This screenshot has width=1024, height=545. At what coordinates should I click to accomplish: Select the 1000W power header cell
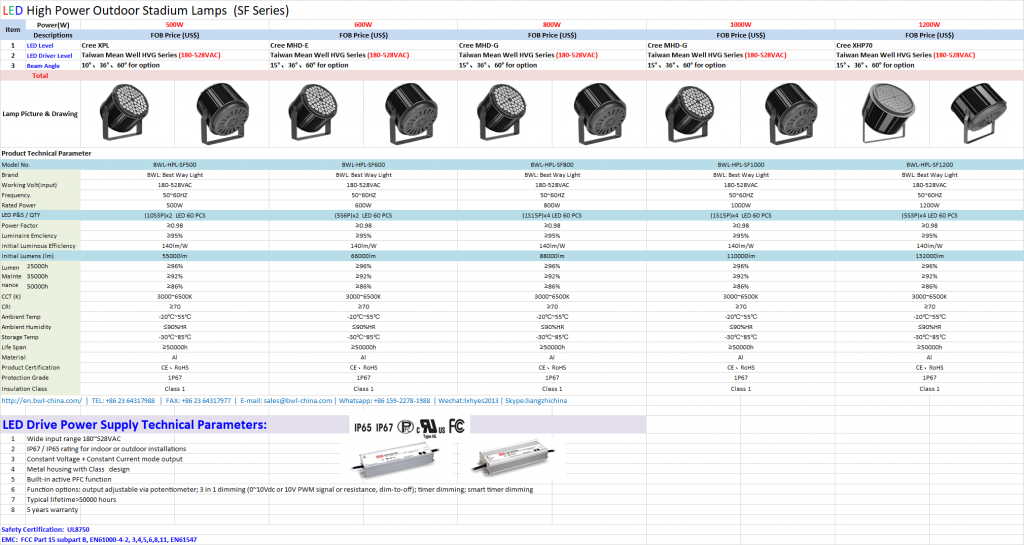(741, 25)
